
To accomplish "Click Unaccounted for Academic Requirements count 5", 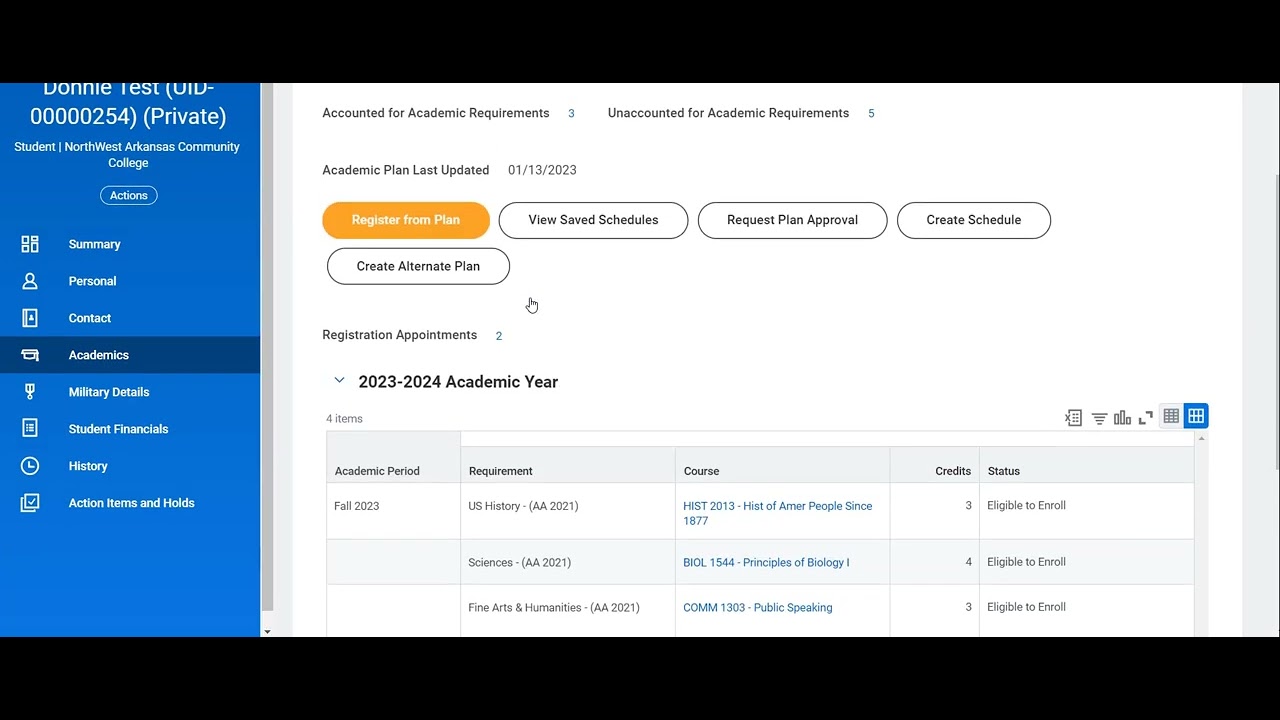I will pos(871,114).
